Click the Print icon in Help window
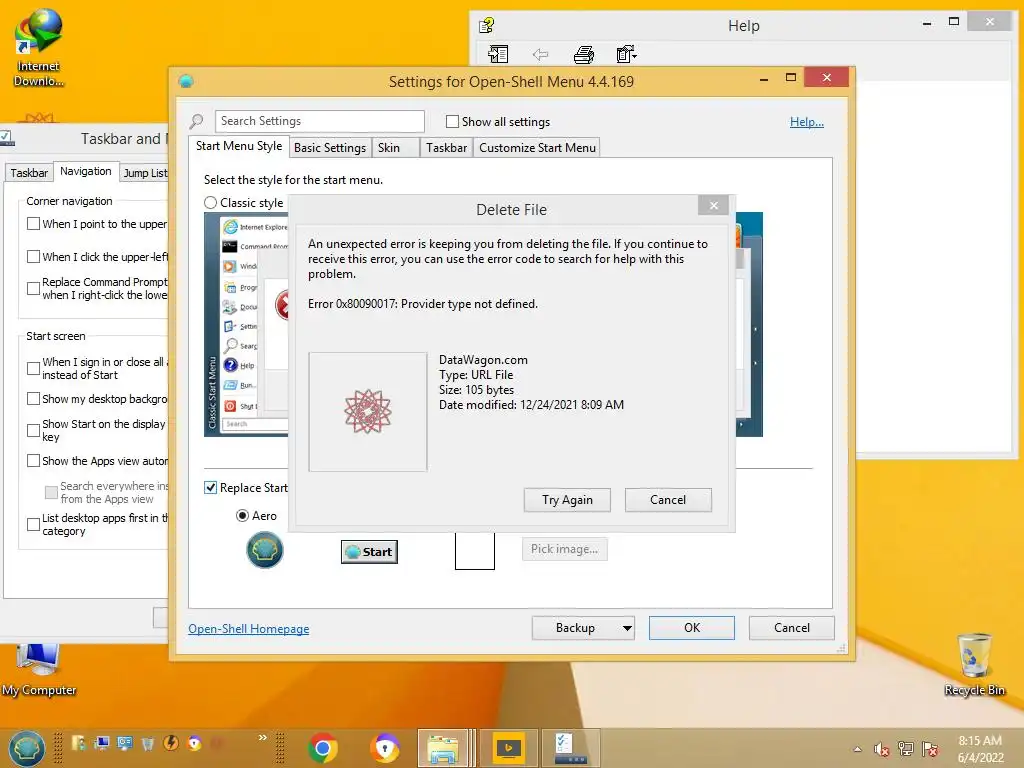 [583, 55]
